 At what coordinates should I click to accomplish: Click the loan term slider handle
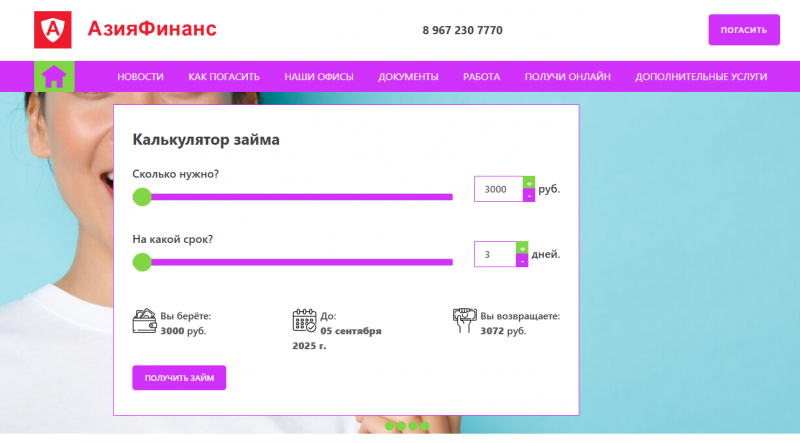pos(142,262)
